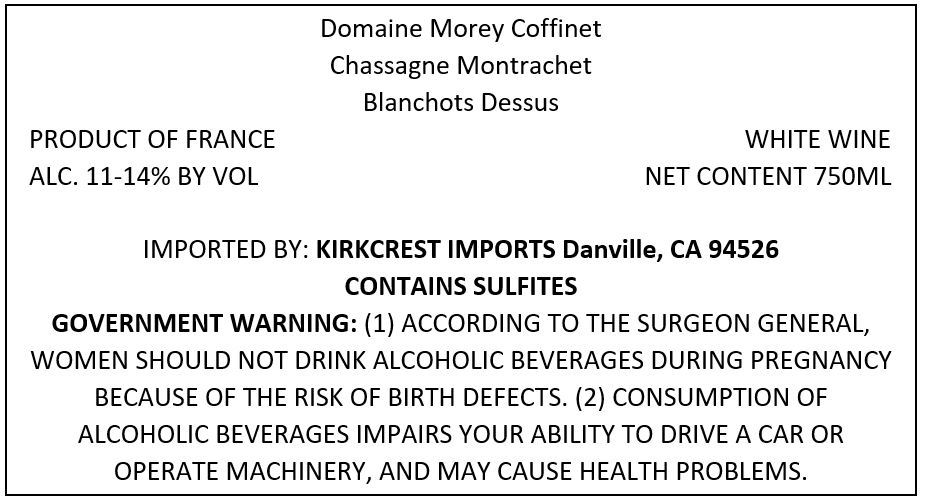Select bold KIRKCREST IMPORTS name
This screenshot has width=926, height=504.
(435, 249)
